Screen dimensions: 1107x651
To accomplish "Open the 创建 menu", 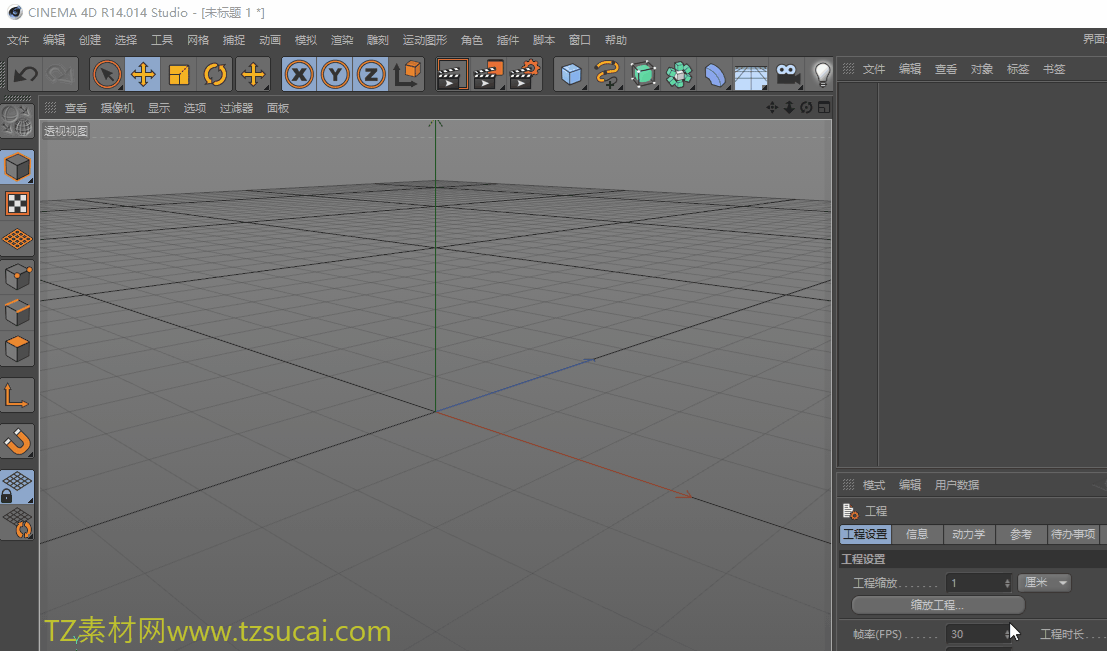I will [x=90, y=40].
